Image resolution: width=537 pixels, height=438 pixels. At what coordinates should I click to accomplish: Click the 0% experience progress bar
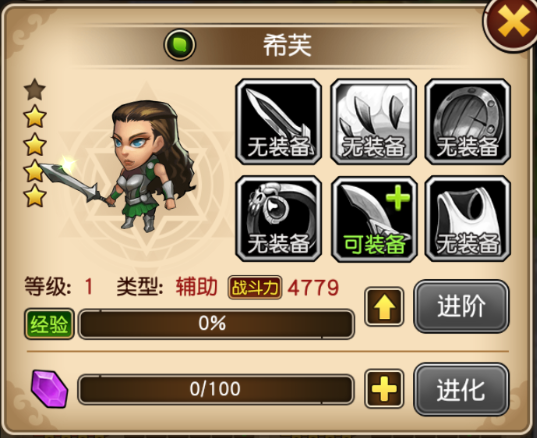(216, 324)
